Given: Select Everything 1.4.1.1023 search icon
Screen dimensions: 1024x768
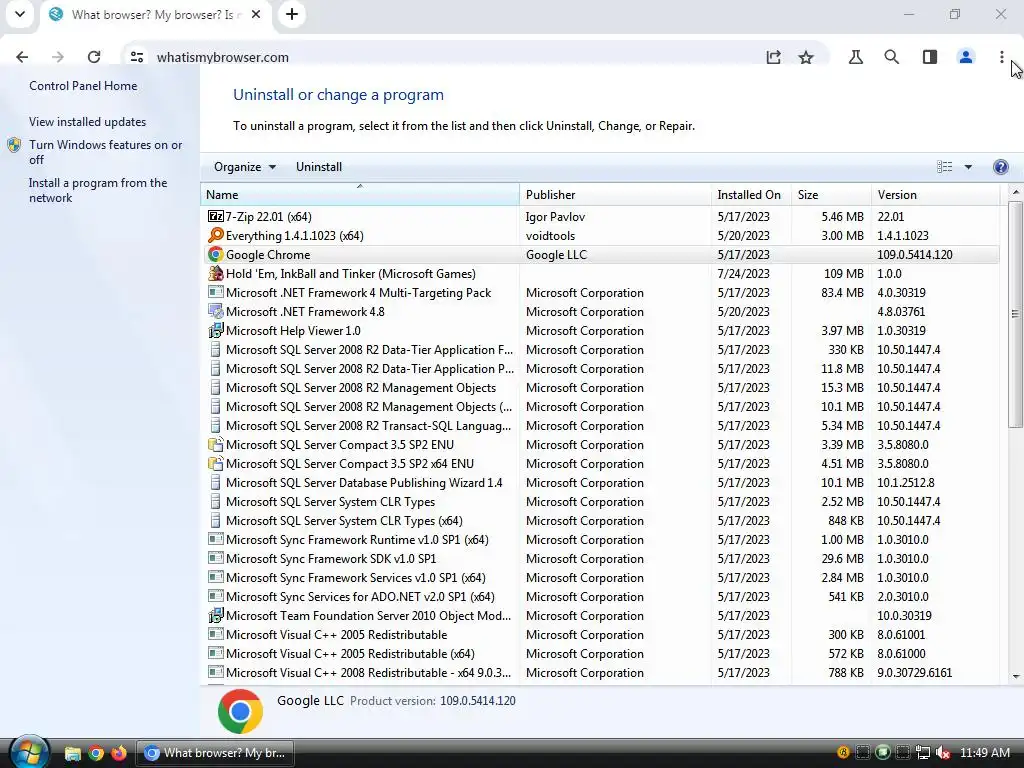Looking at the screenshot, I should (216, 235).
